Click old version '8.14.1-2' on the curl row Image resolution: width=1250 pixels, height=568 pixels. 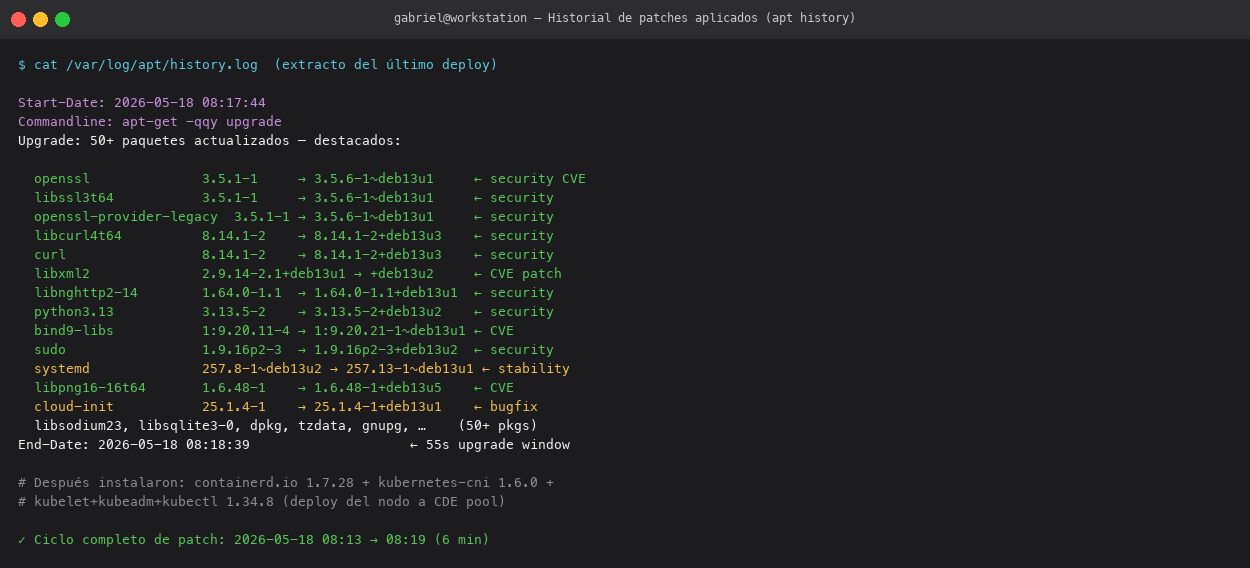point(234,255)
